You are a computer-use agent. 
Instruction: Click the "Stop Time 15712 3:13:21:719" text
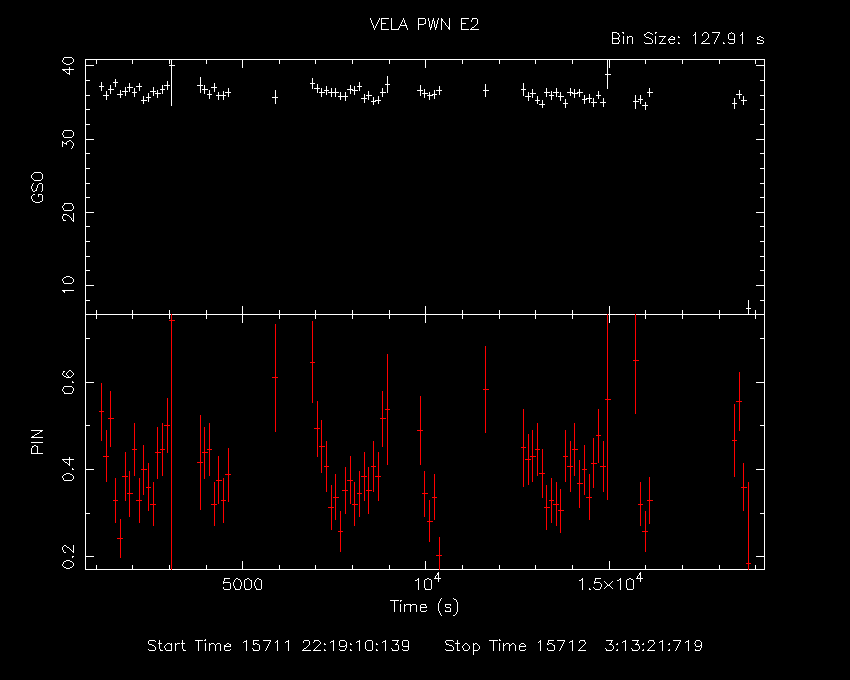point(574,646)
